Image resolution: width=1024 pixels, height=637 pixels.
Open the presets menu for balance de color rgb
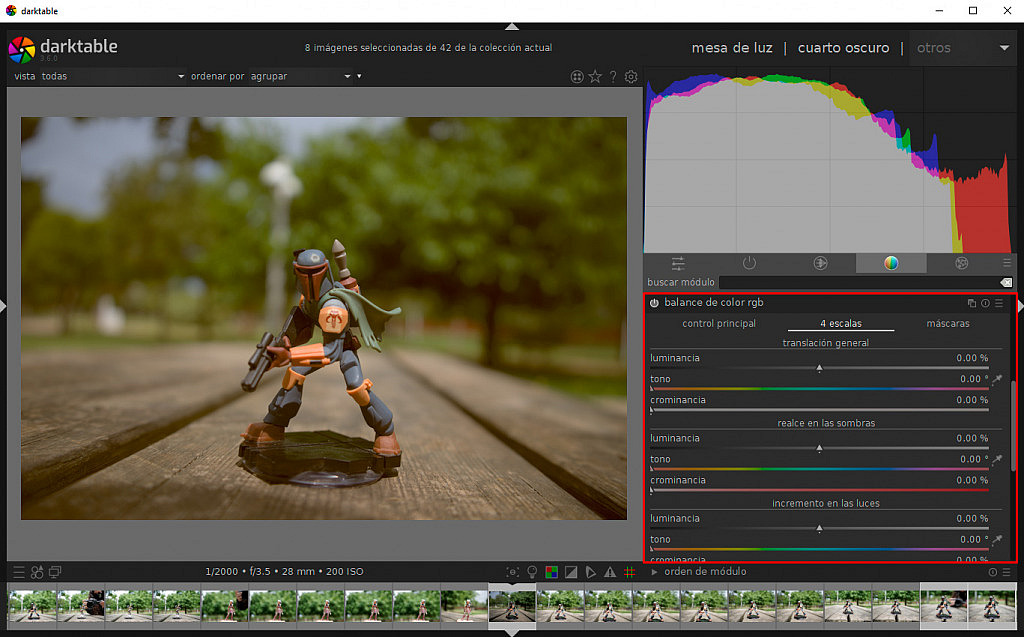(997, 302)
